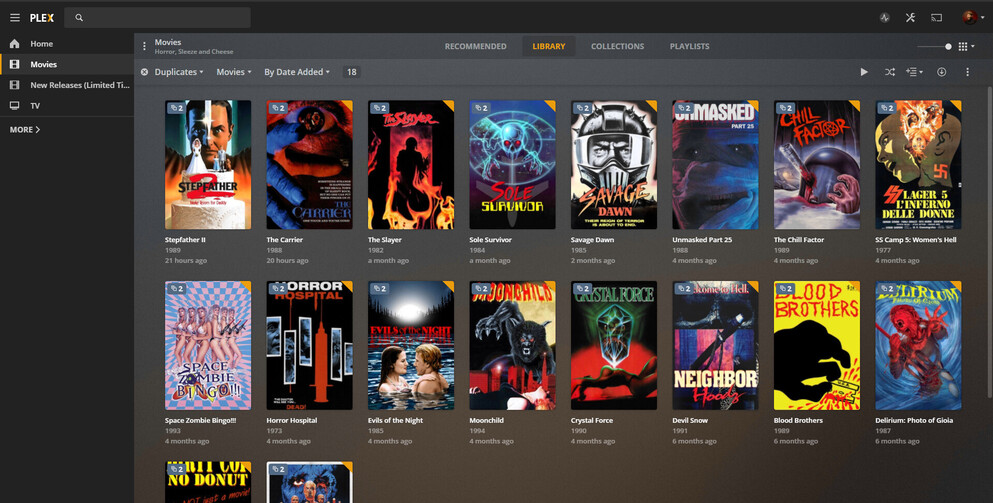Open settings wrench icon
Image resolution: width=993 pixels, height=503 pixels.
910,18
